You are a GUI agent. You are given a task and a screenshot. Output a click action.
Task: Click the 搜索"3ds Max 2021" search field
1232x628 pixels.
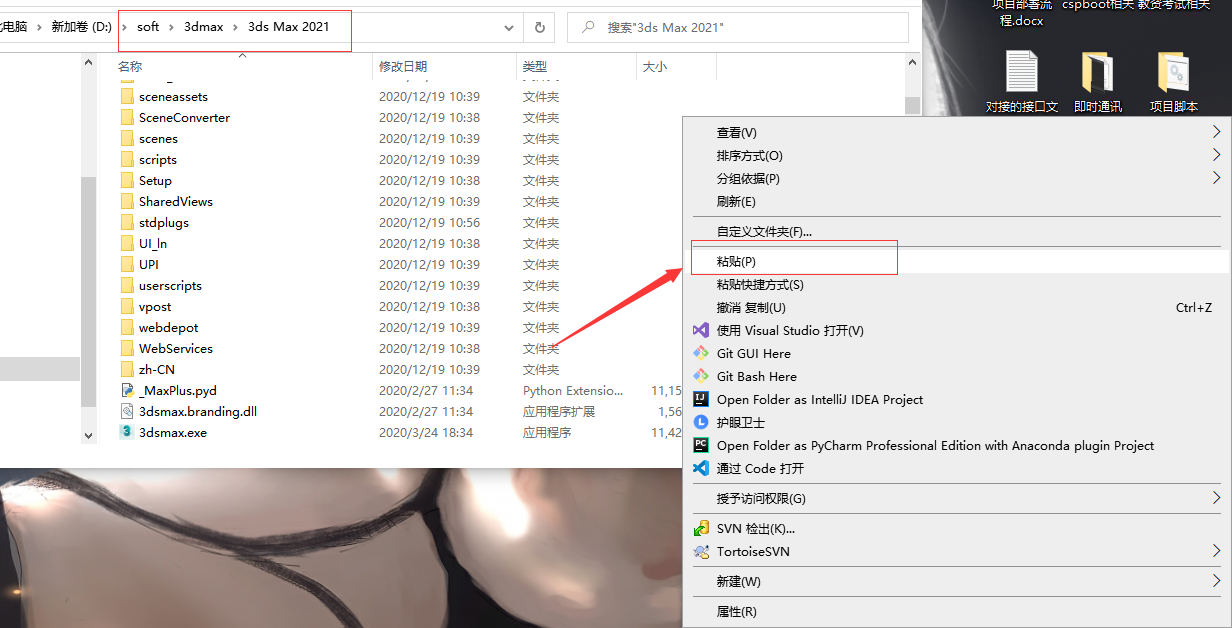(x=737, y=27)
